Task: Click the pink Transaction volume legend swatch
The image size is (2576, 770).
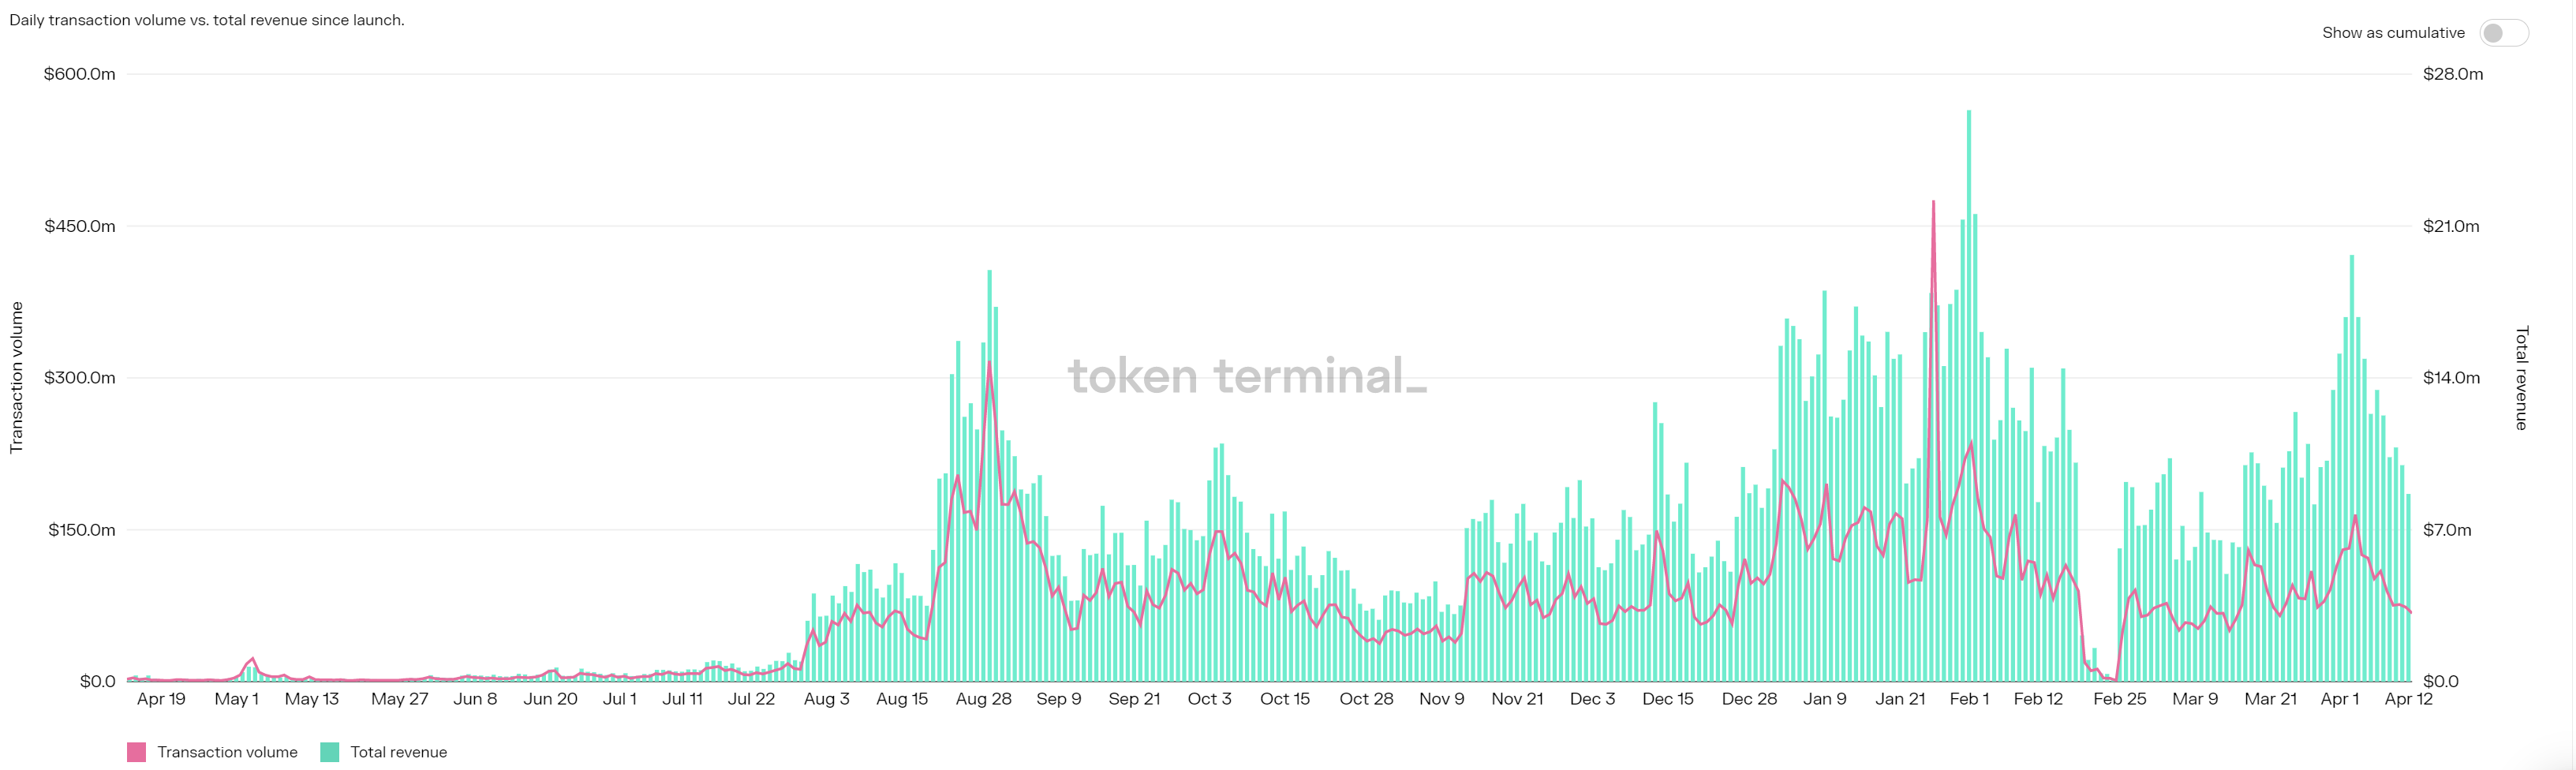Action: [x=136, y=752]
